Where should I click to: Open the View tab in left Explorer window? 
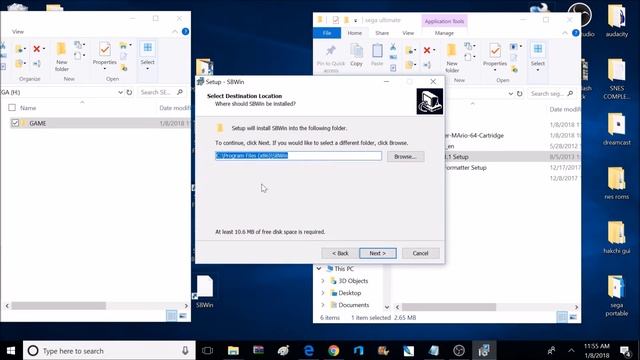click(18, 31)
